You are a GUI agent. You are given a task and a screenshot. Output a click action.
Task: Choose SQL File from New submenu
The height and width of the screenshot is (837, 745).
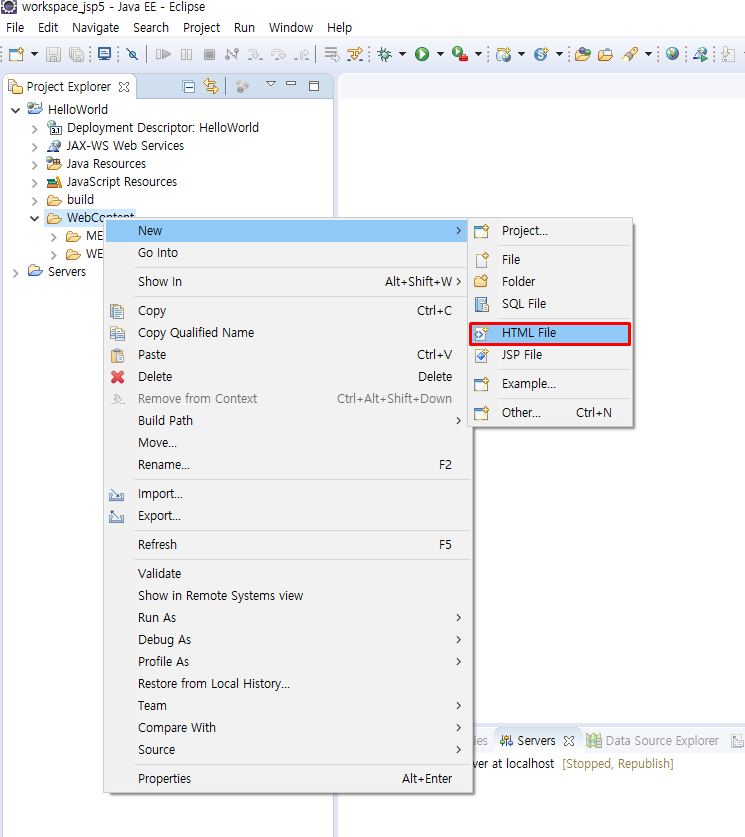pyautogui.click(x=550, y=304)
